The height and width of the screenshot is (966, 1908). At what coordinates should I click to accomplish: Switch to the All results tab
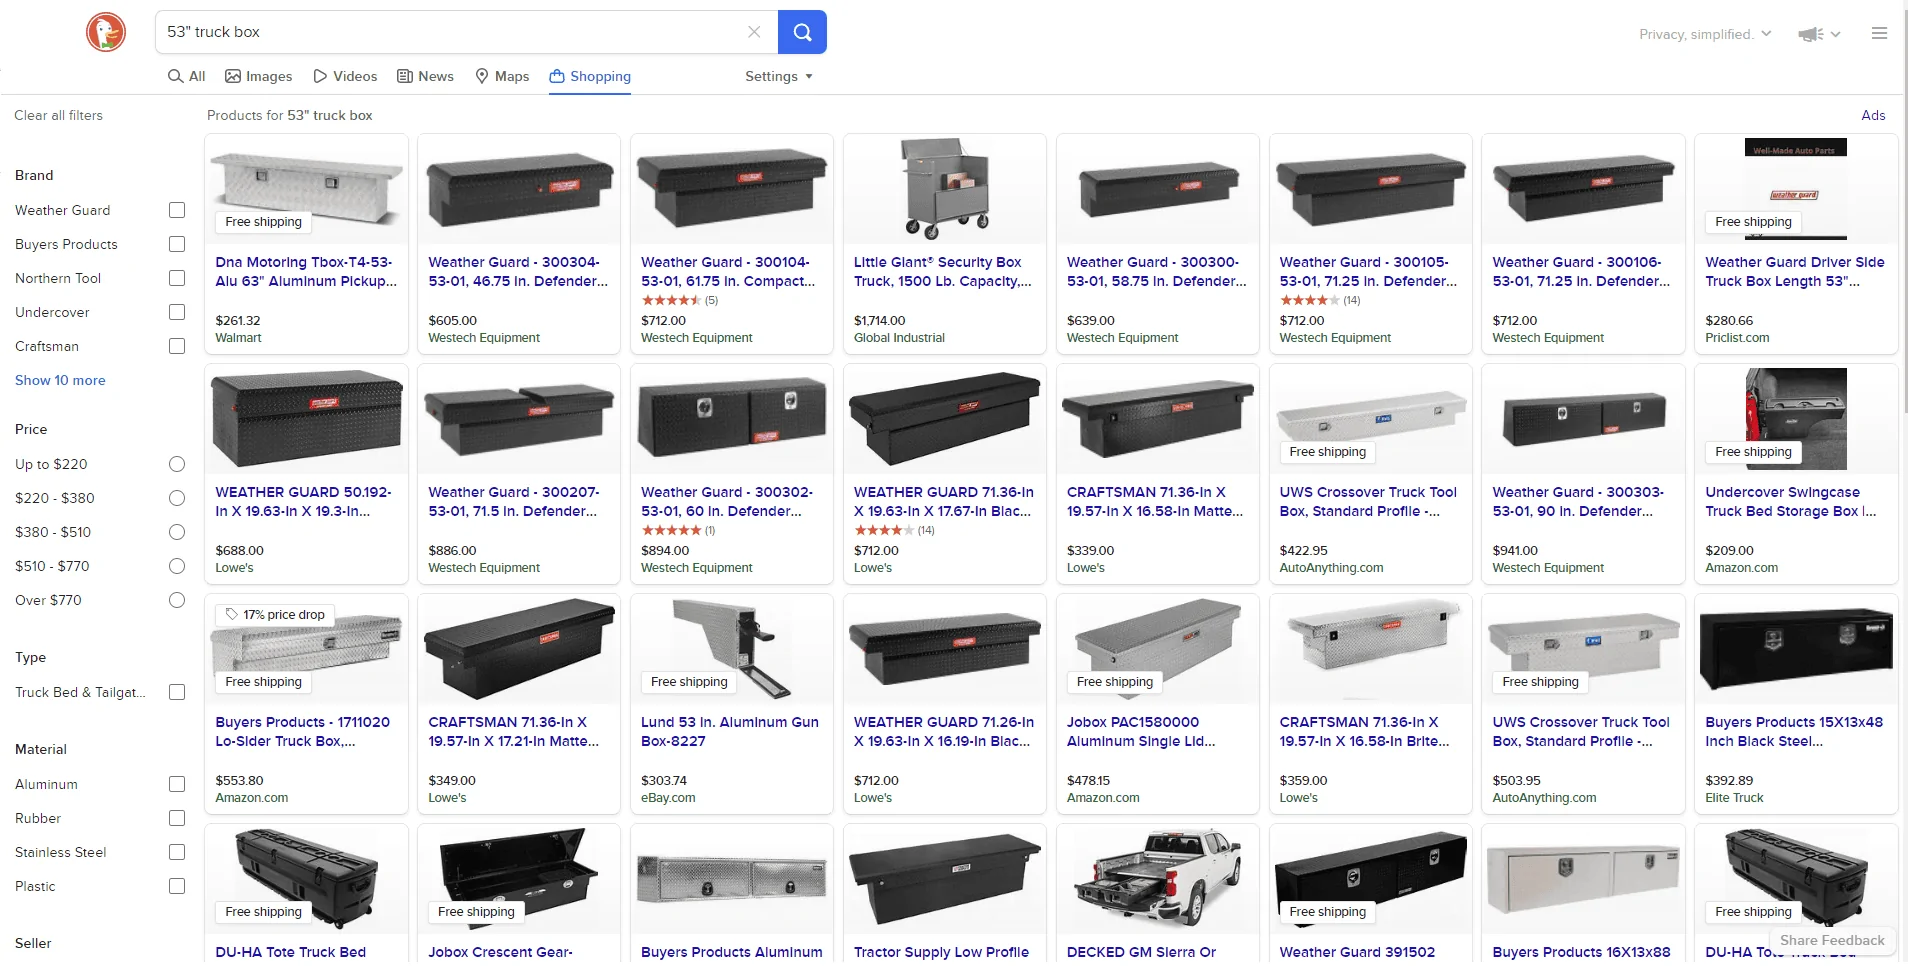187,76
